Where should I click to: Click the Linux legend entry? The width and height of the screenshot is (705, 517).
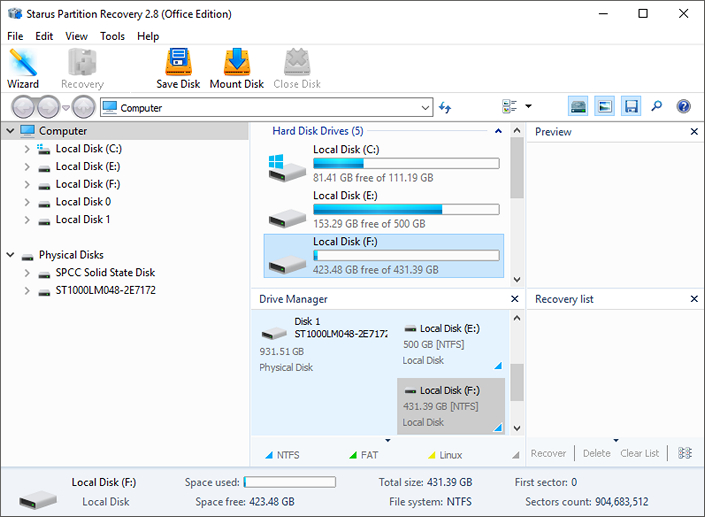click(445, 455)
